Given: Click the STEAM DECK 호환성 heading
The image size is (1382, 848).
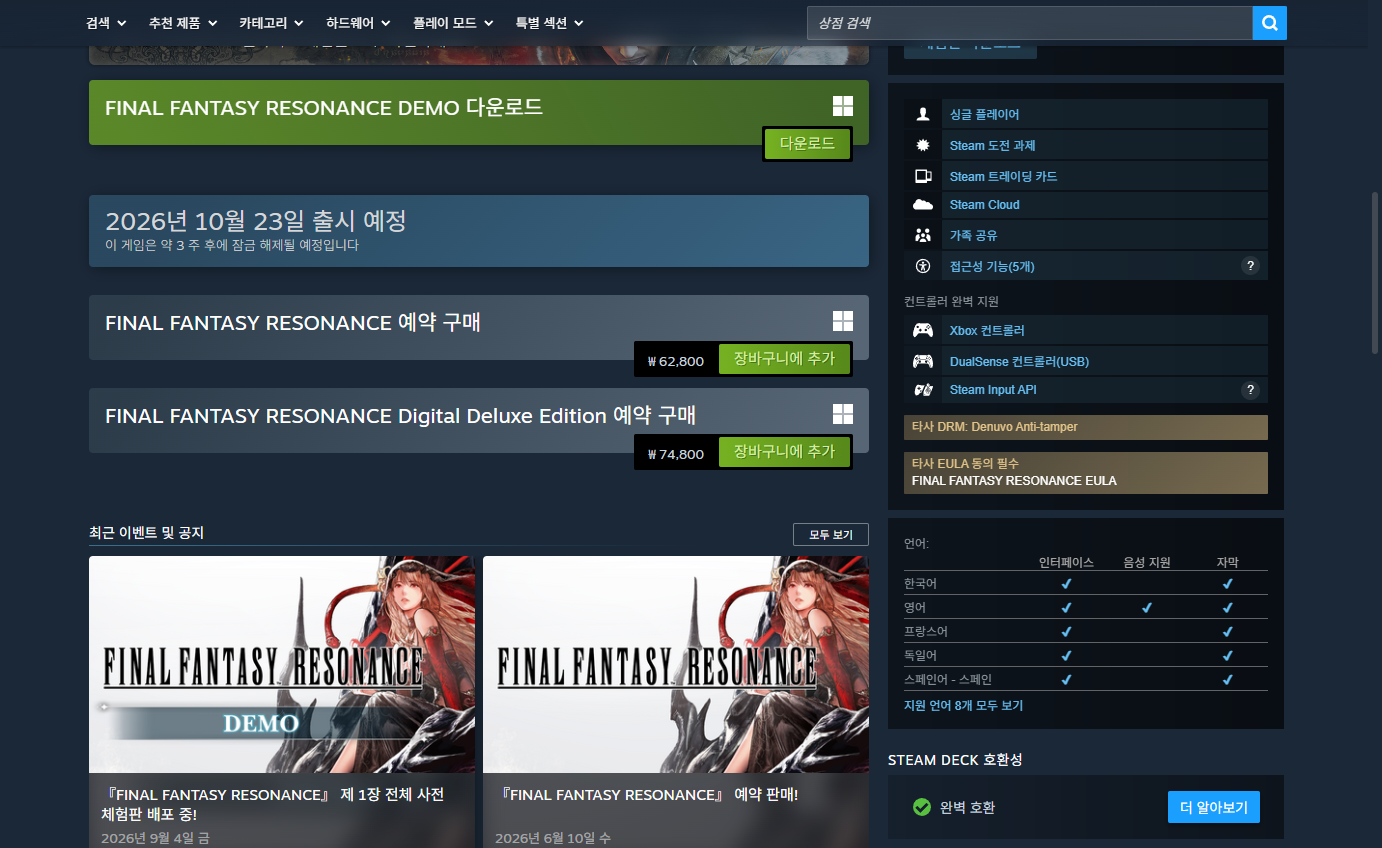Looking at the screenshot, I should [x=955, y=760].
